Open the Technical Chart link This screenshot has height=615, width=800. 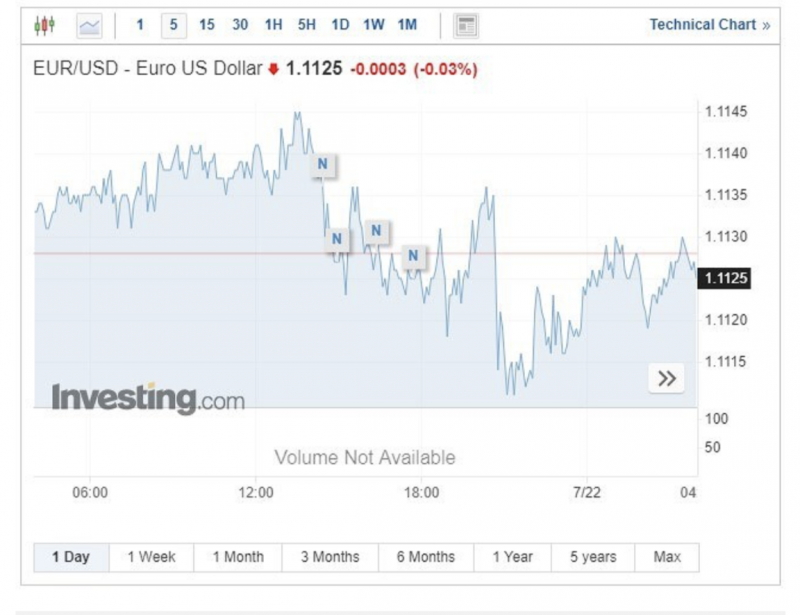point(709,25)
